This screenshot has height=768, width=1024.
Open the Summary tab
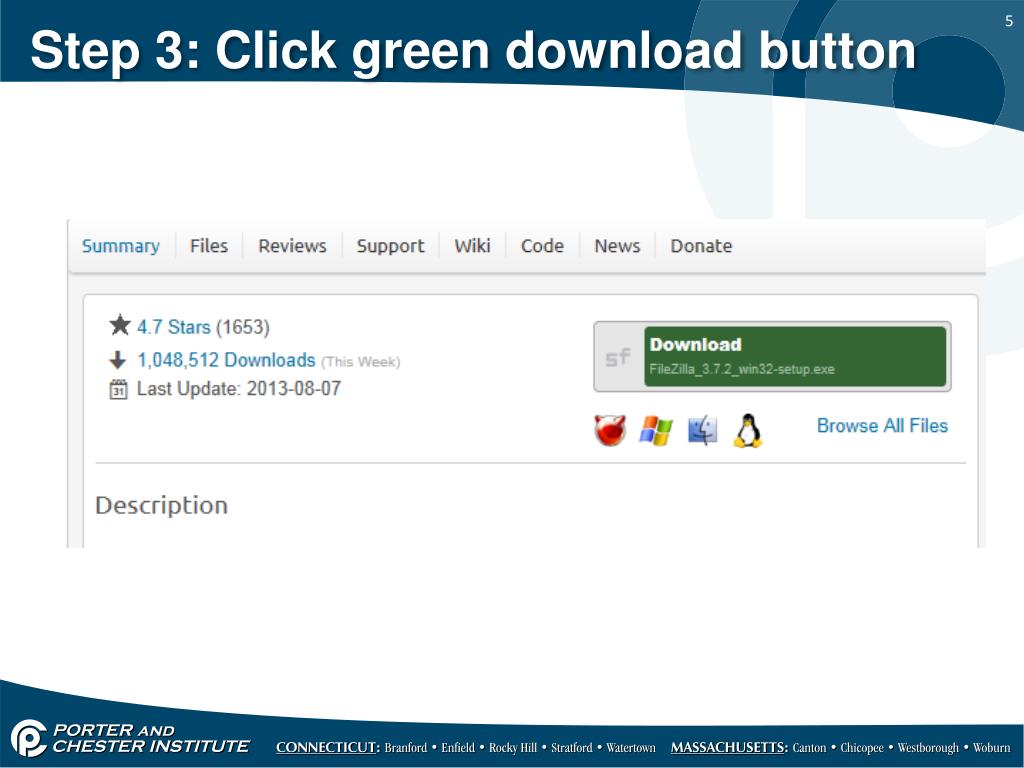121,246
